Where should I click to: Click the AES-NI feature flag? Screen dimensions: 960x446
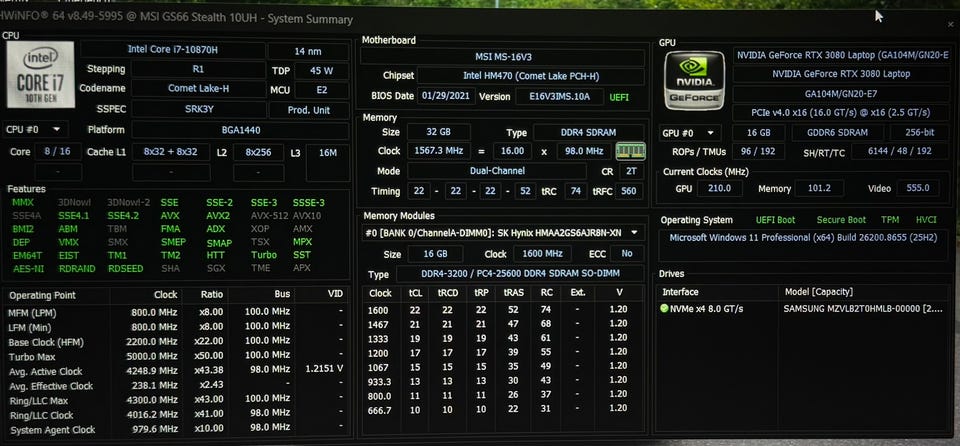(x=28, y=268)
